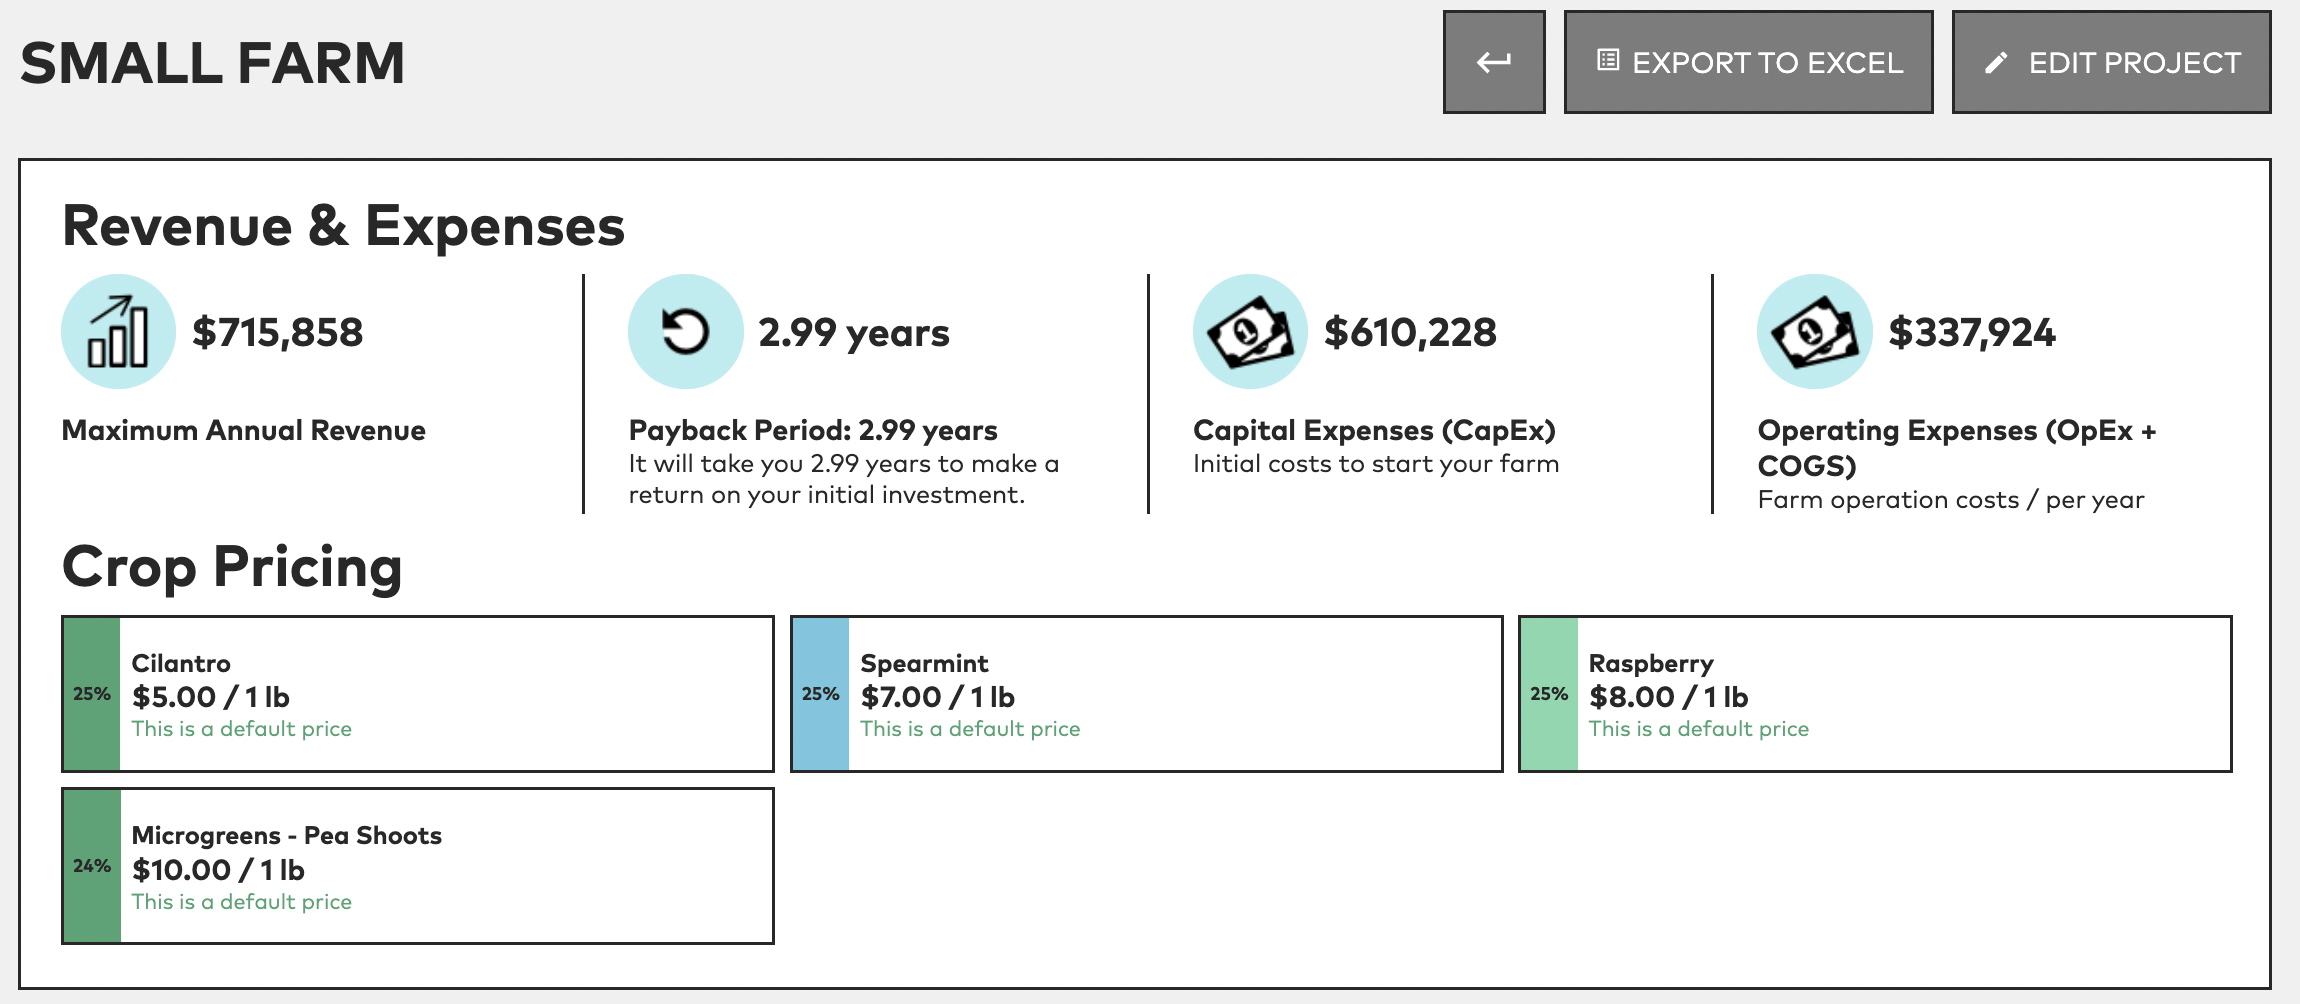This screenshot has width=2300, height=1004.
Task: Click the Operating Expenses money icon
Action: point(1814,332)
